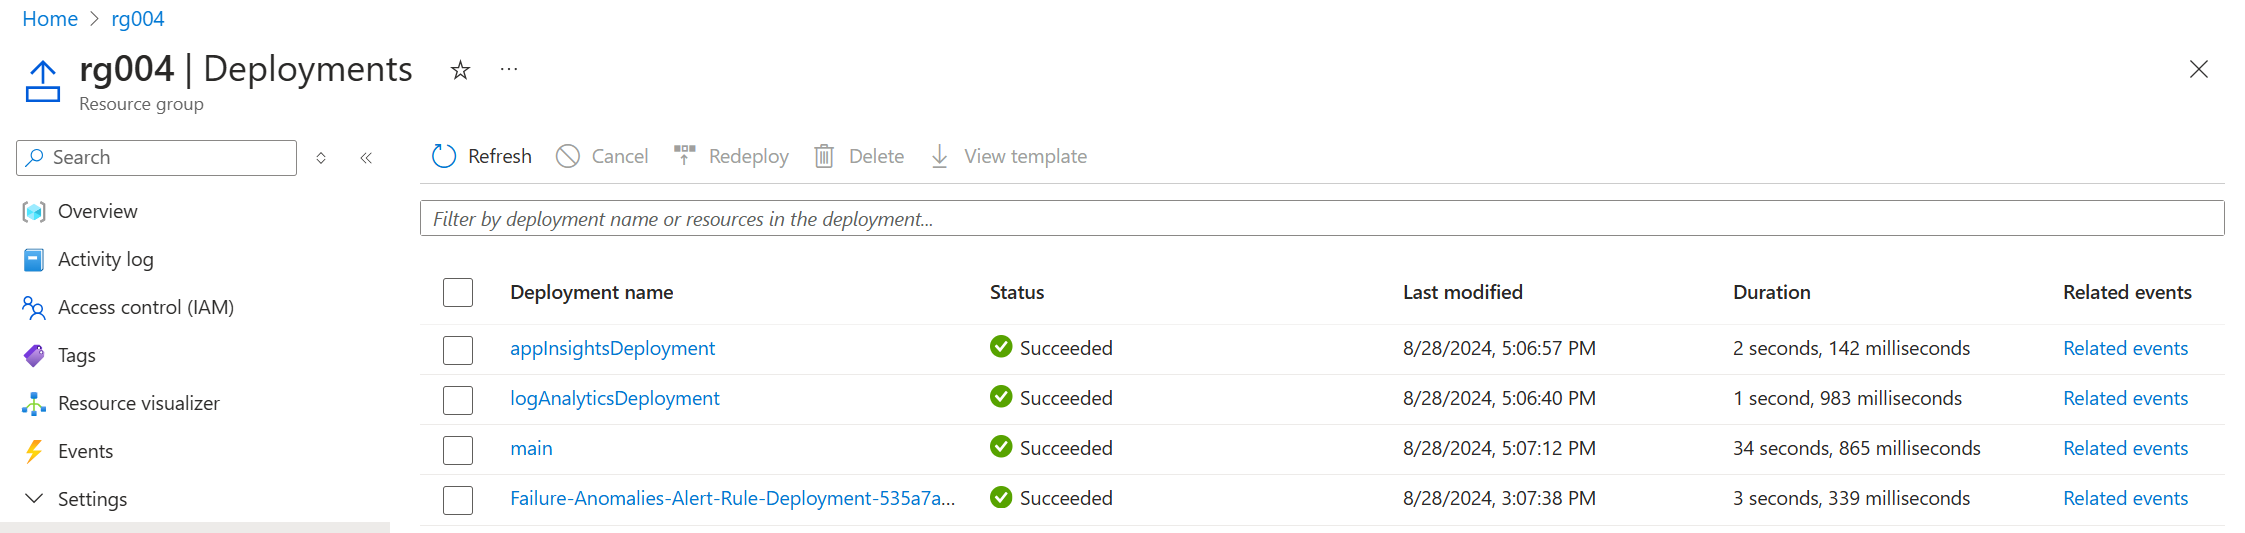Sort by Duration column header

[x=1771, y=292]
